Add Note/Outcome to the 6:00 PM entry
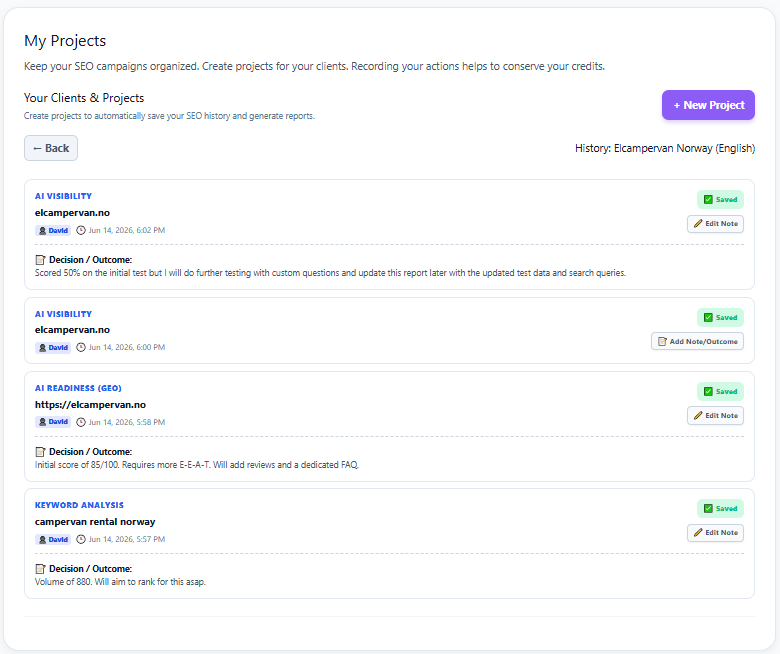The image size is (780, 654). 697,341
